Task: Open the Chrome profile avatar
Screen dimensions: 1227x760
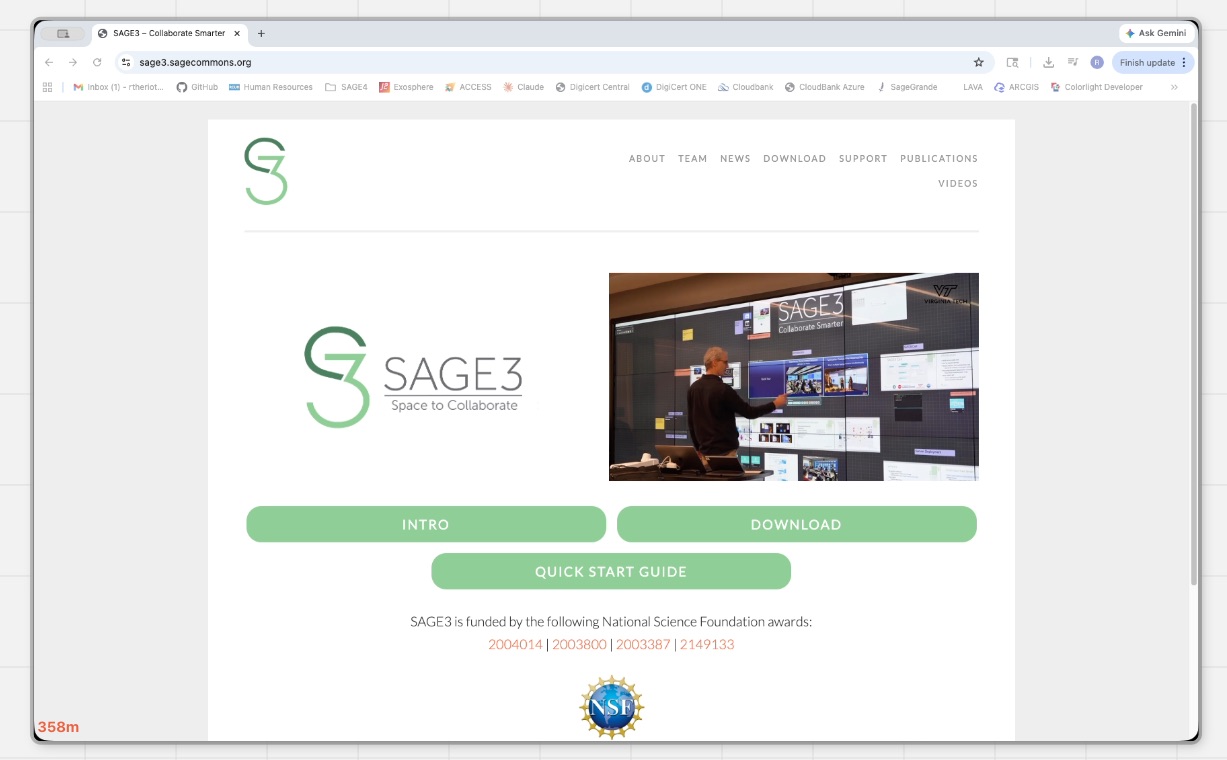Action: (x=1097, y=62)
